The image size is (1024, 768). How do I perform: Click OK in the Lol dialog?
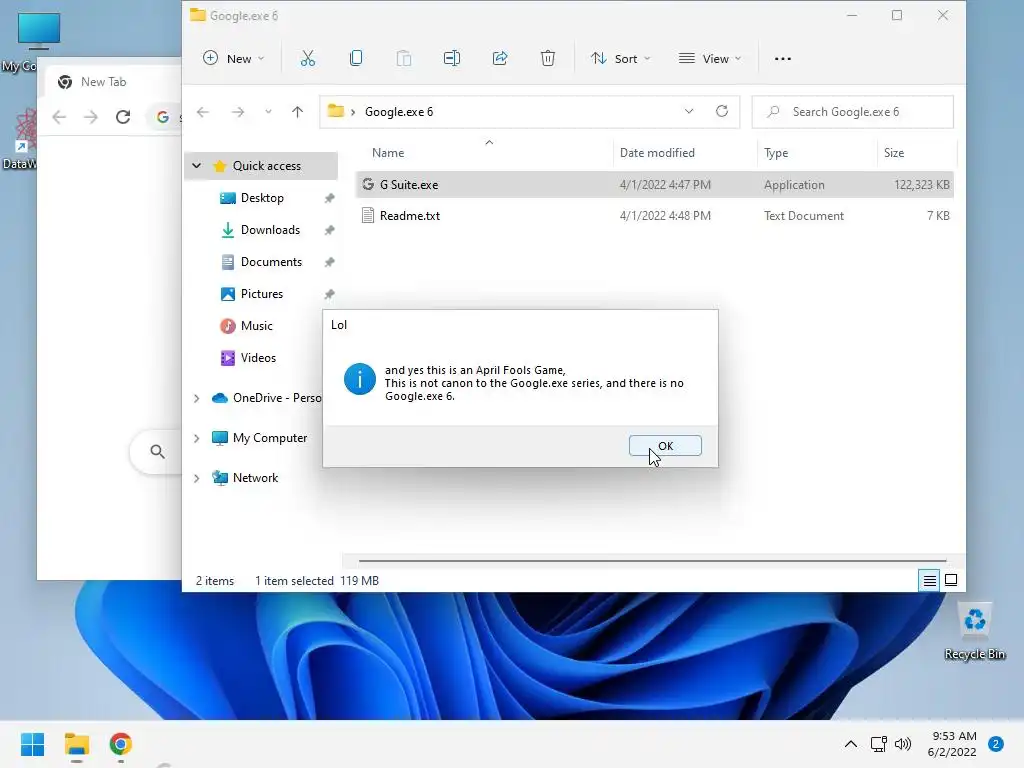[x=665, y=446]
